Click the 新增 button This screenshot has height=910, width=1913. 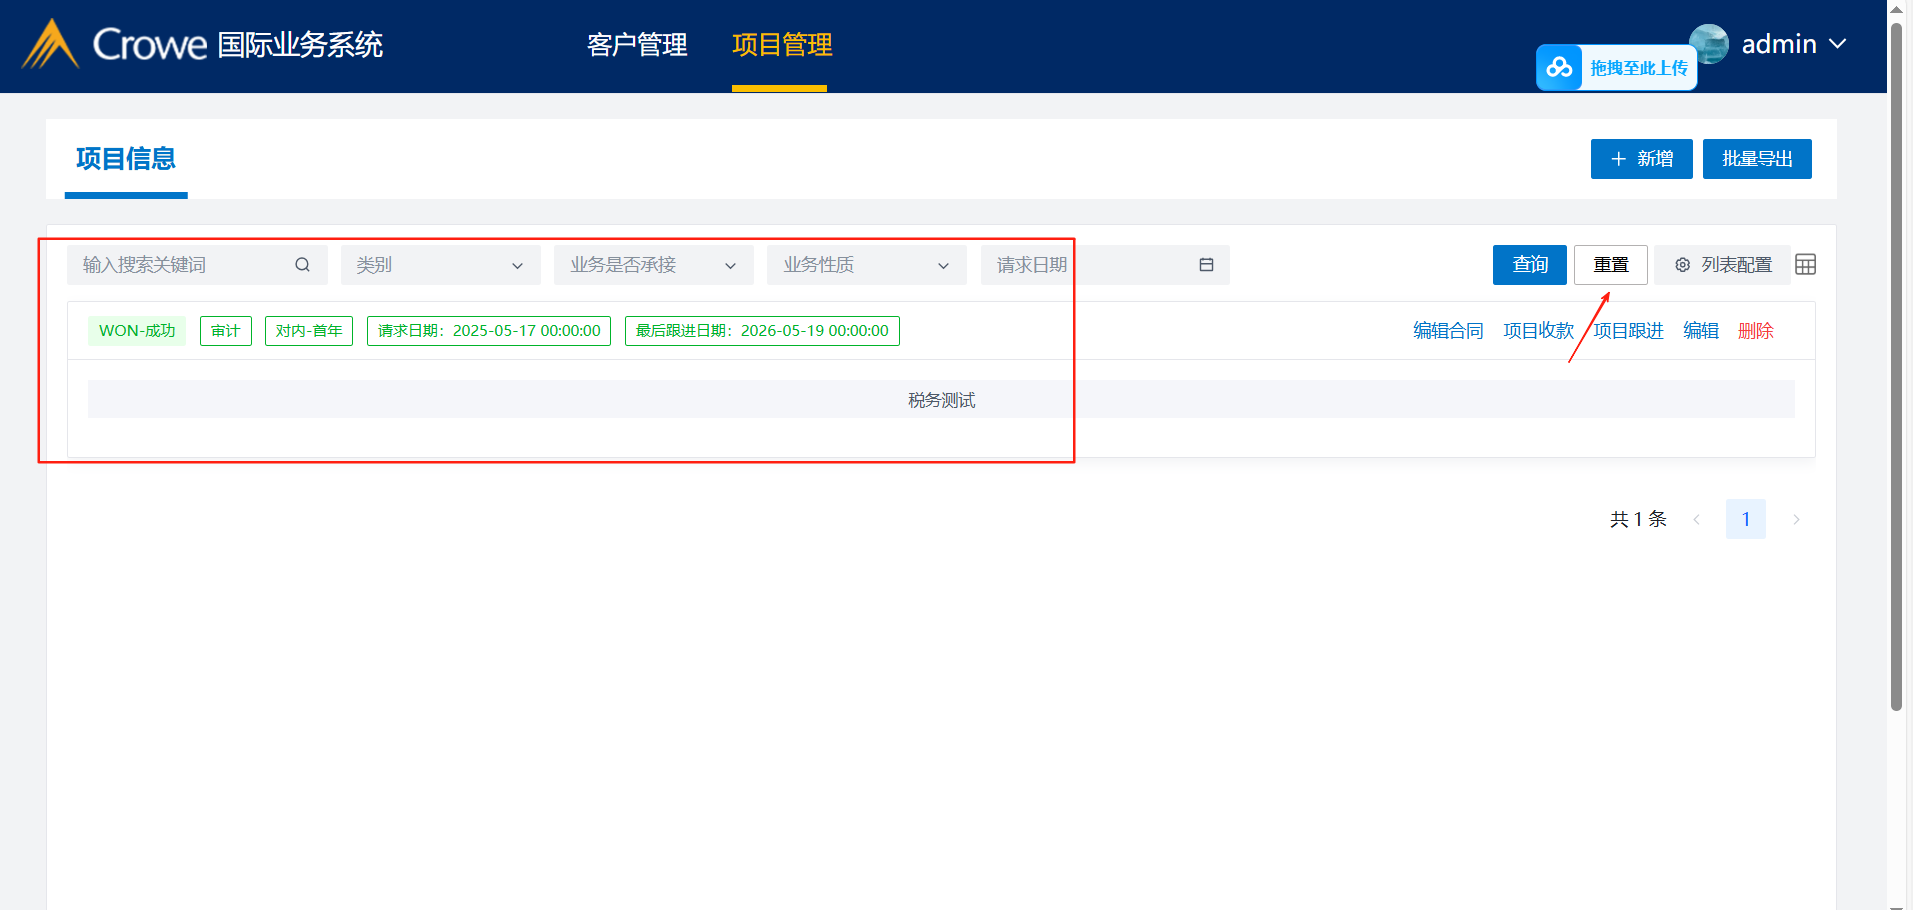click(x=1641, y=159)
